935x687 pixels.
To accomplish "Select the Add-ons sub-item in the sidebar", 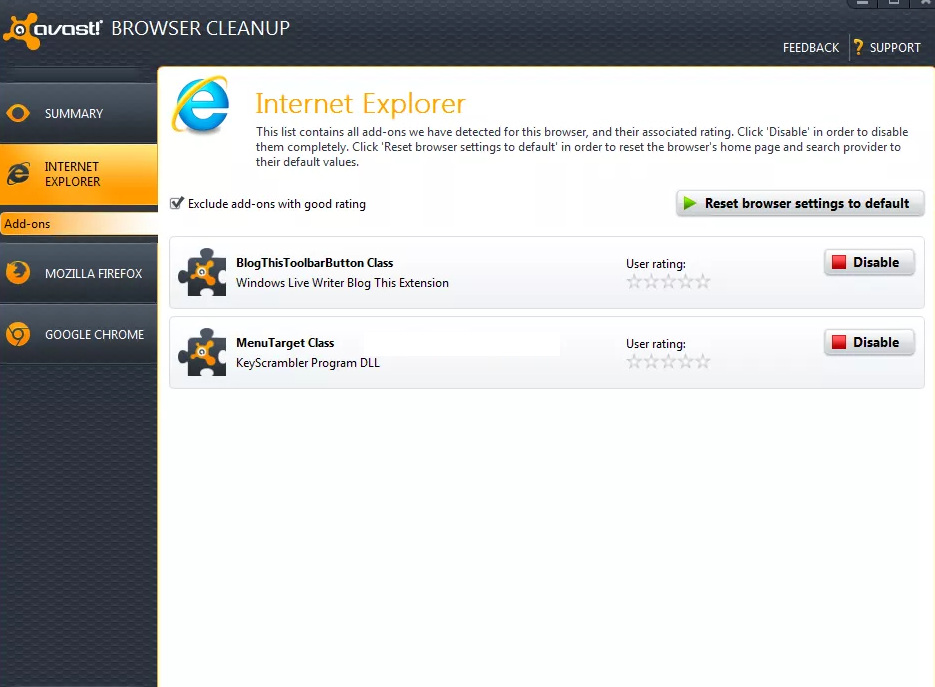I will point(28,224).
